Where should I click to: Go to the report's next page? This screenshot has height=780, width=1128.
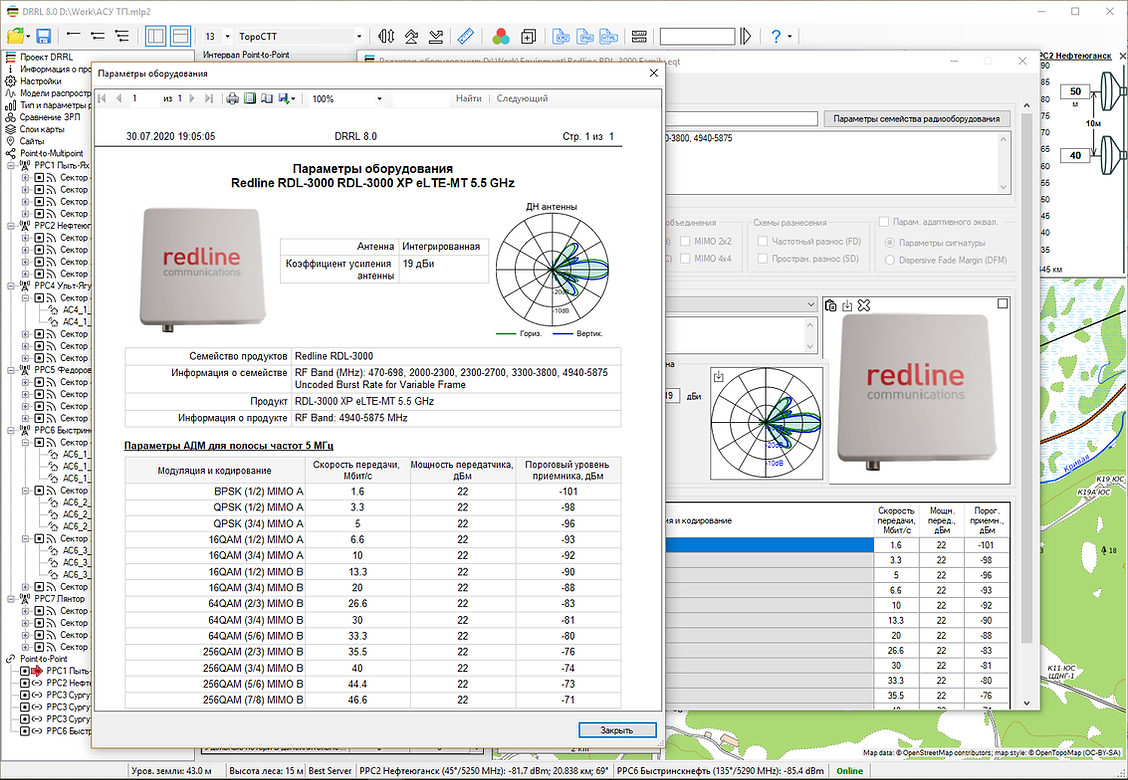(192, 99)
